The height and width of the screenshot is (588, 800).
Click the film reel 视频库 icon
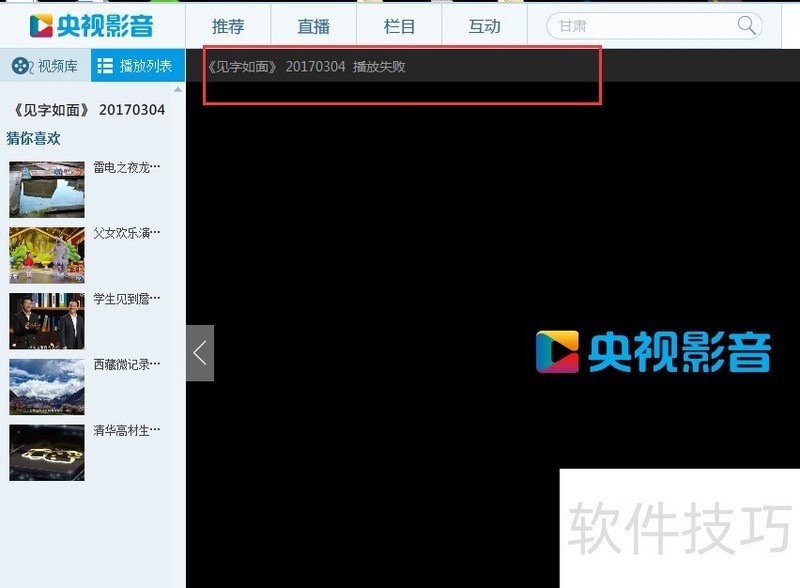click(x=22, y=66)
